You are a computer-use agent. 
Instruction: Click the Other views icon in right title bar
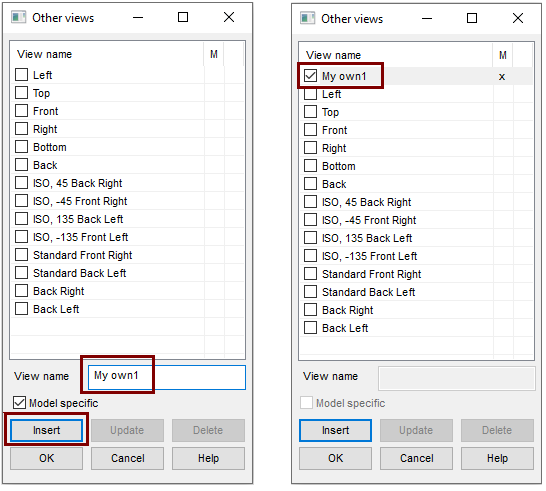(x=307, y=18)
